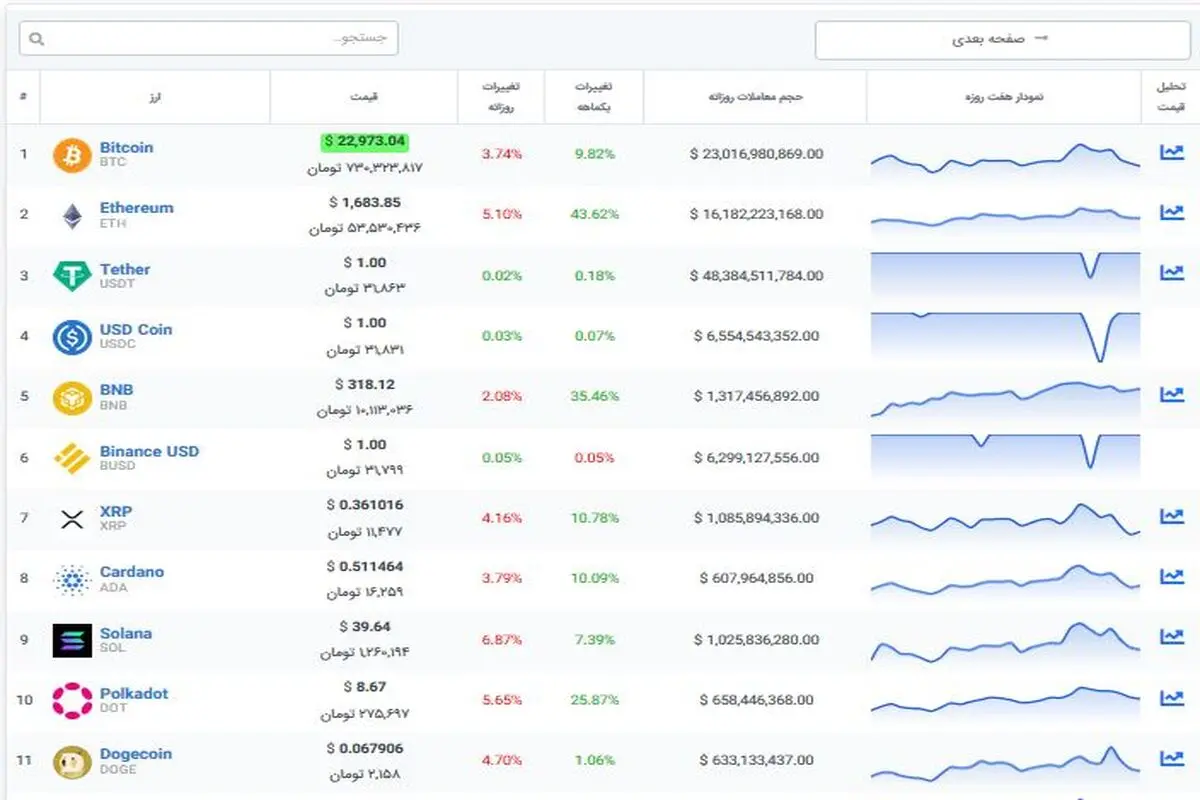Image resolution: width=1200 pixels, height=800 pixels.
Task: View Dogecoin seven-day sparkline chart
Action: 1005,762
